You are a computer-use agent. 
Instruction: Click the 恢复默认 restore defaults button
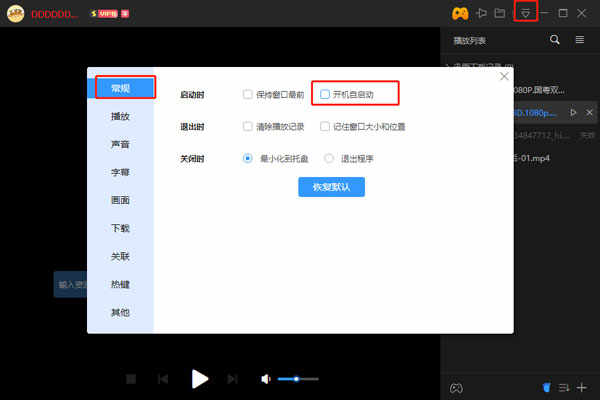click(x=331, y=187)
